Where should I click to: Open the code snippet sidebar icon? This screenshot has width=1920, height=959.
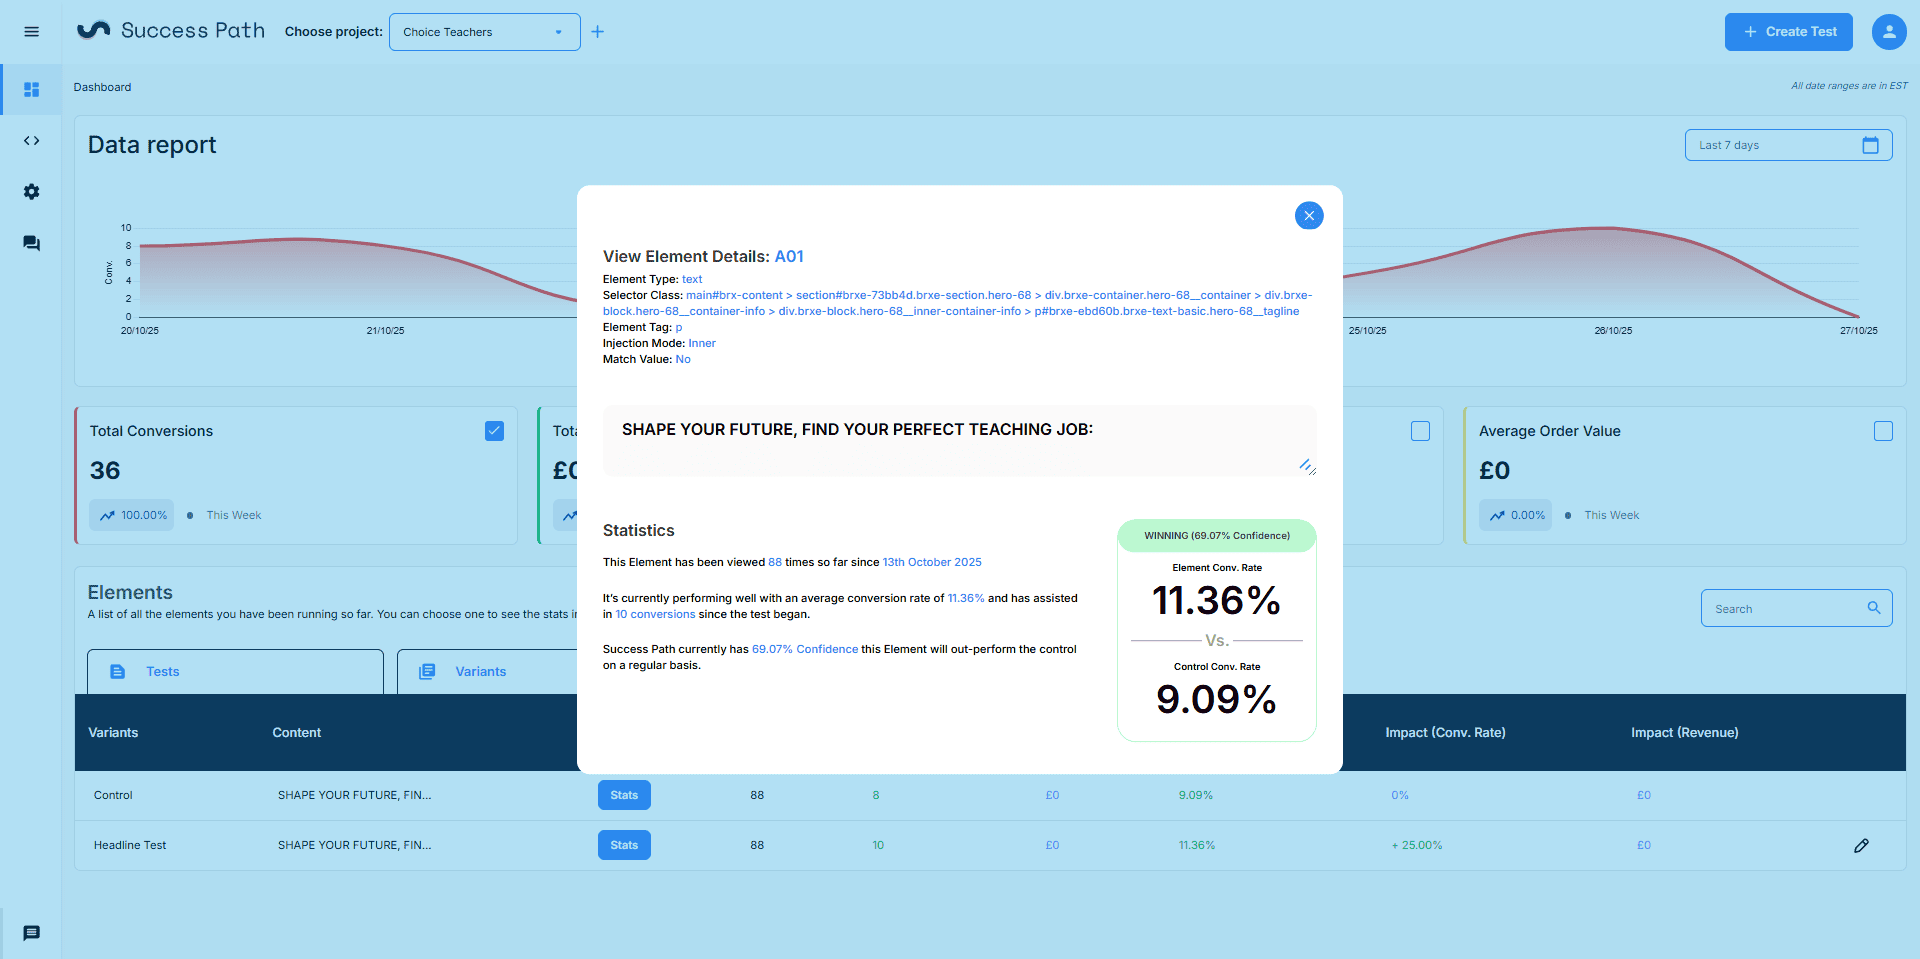(x=31, y=141)
